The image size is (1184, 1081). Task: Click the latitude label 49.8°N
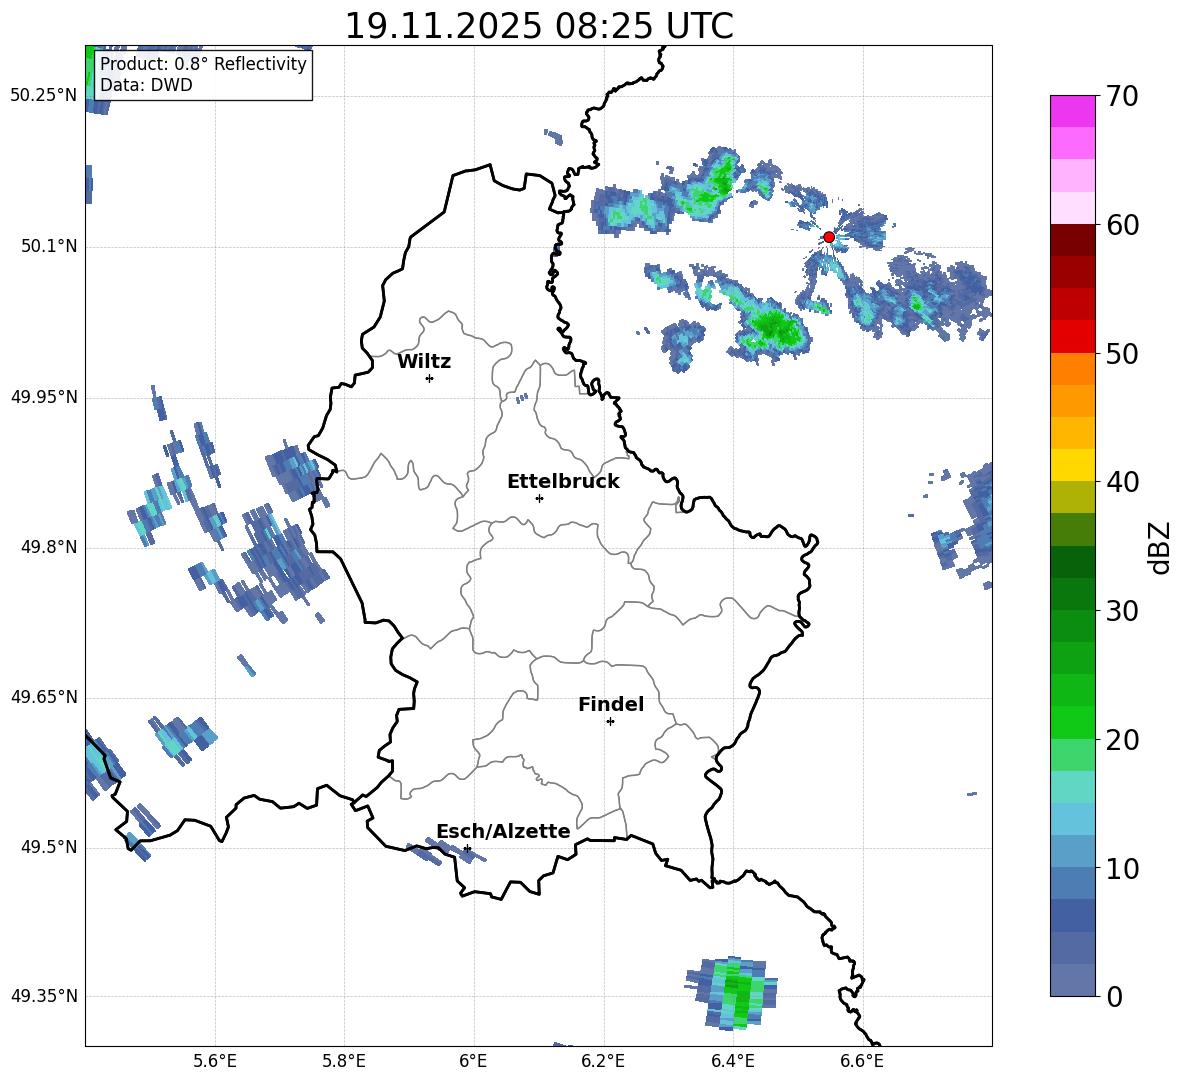tap(49, 547)
